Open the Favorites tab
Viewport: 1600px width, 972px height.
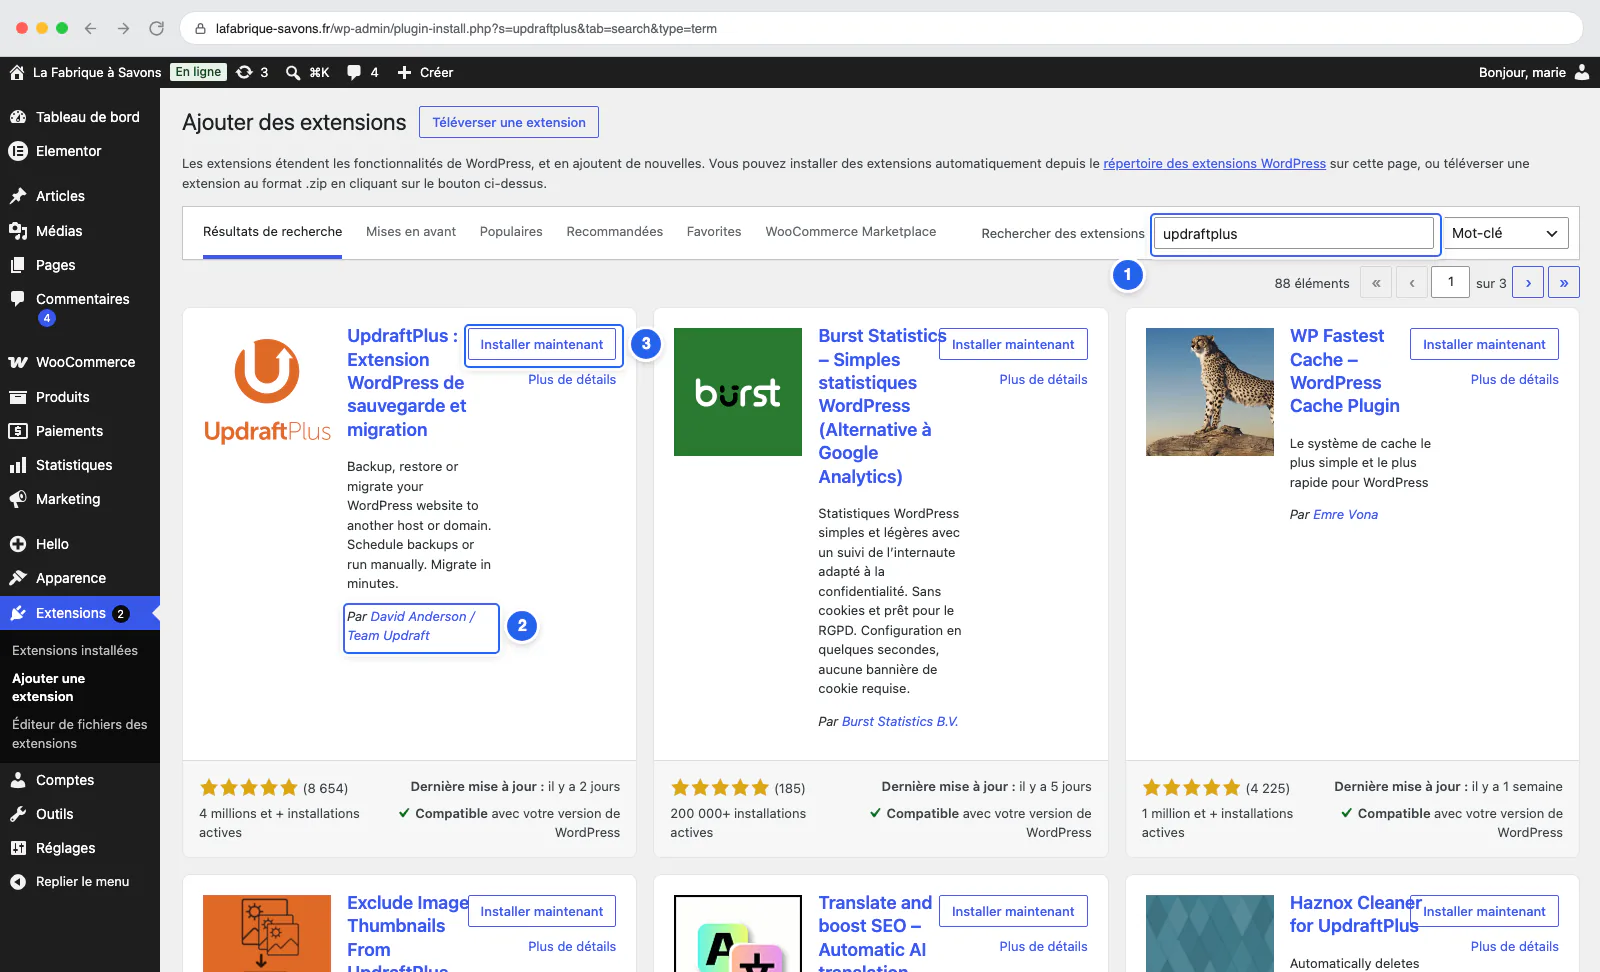pos(714,232)
